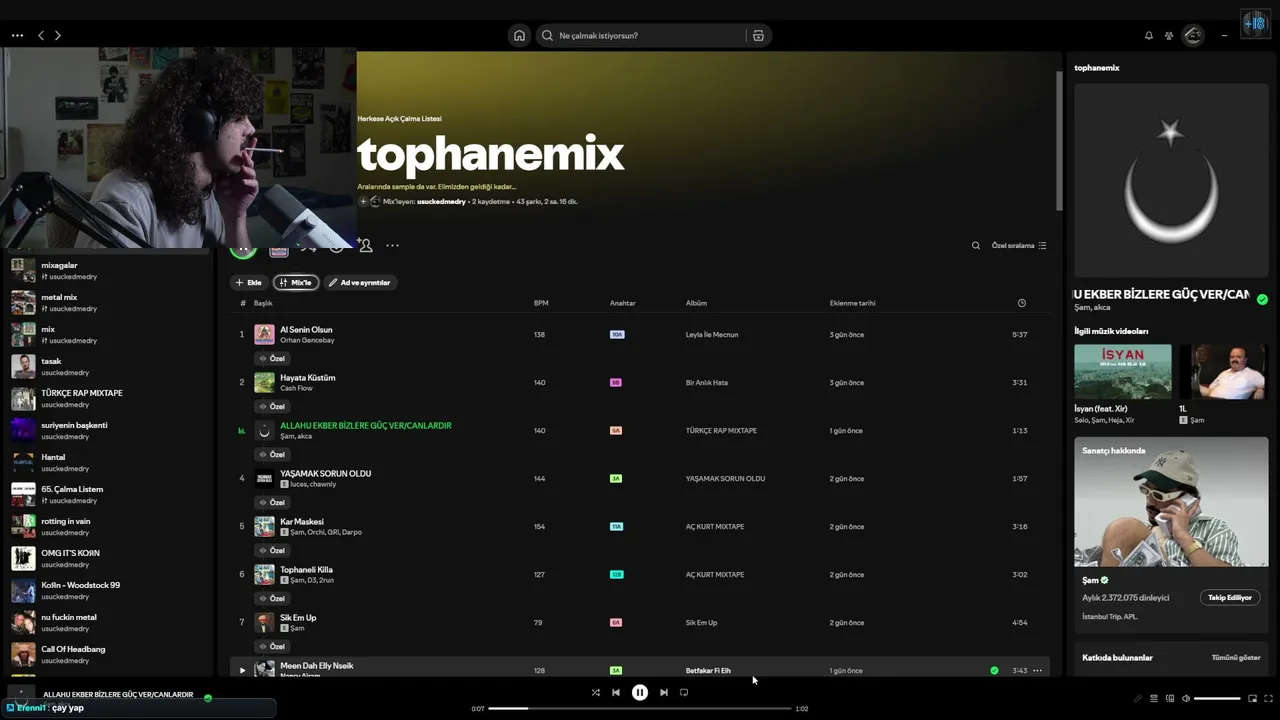
Task: Open artist link 'Cash Flow'
Action: [x=297, y=388]
